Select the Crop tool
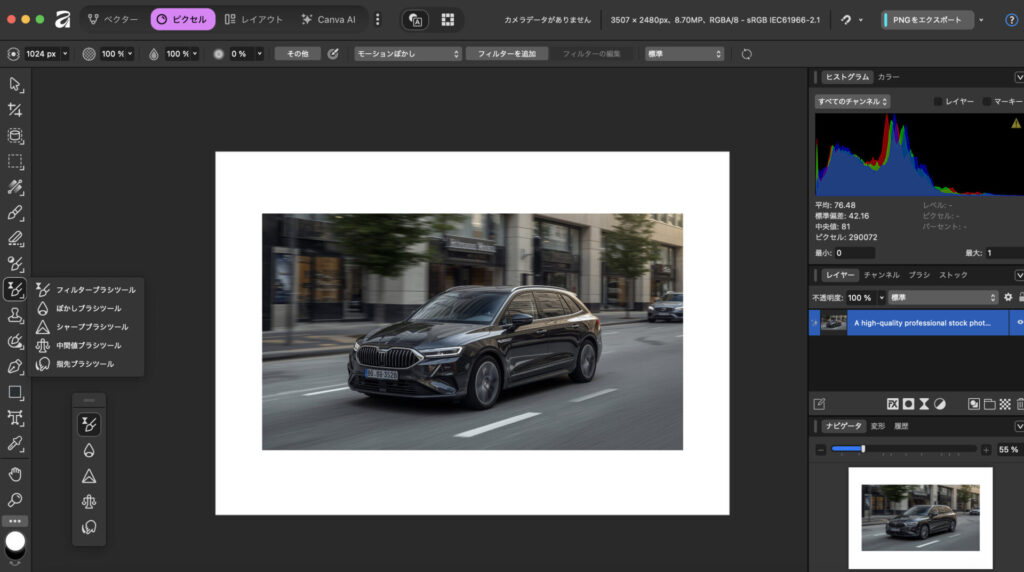Image resolution: width=1024 pixels, height=572 pixels. [15, 110]
